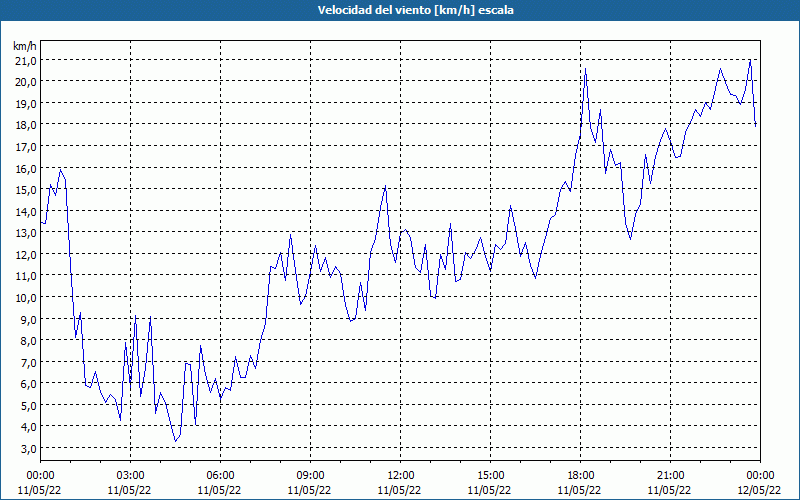
Task: Click the '13,0' y-axis value
Action: pos(26,233)
